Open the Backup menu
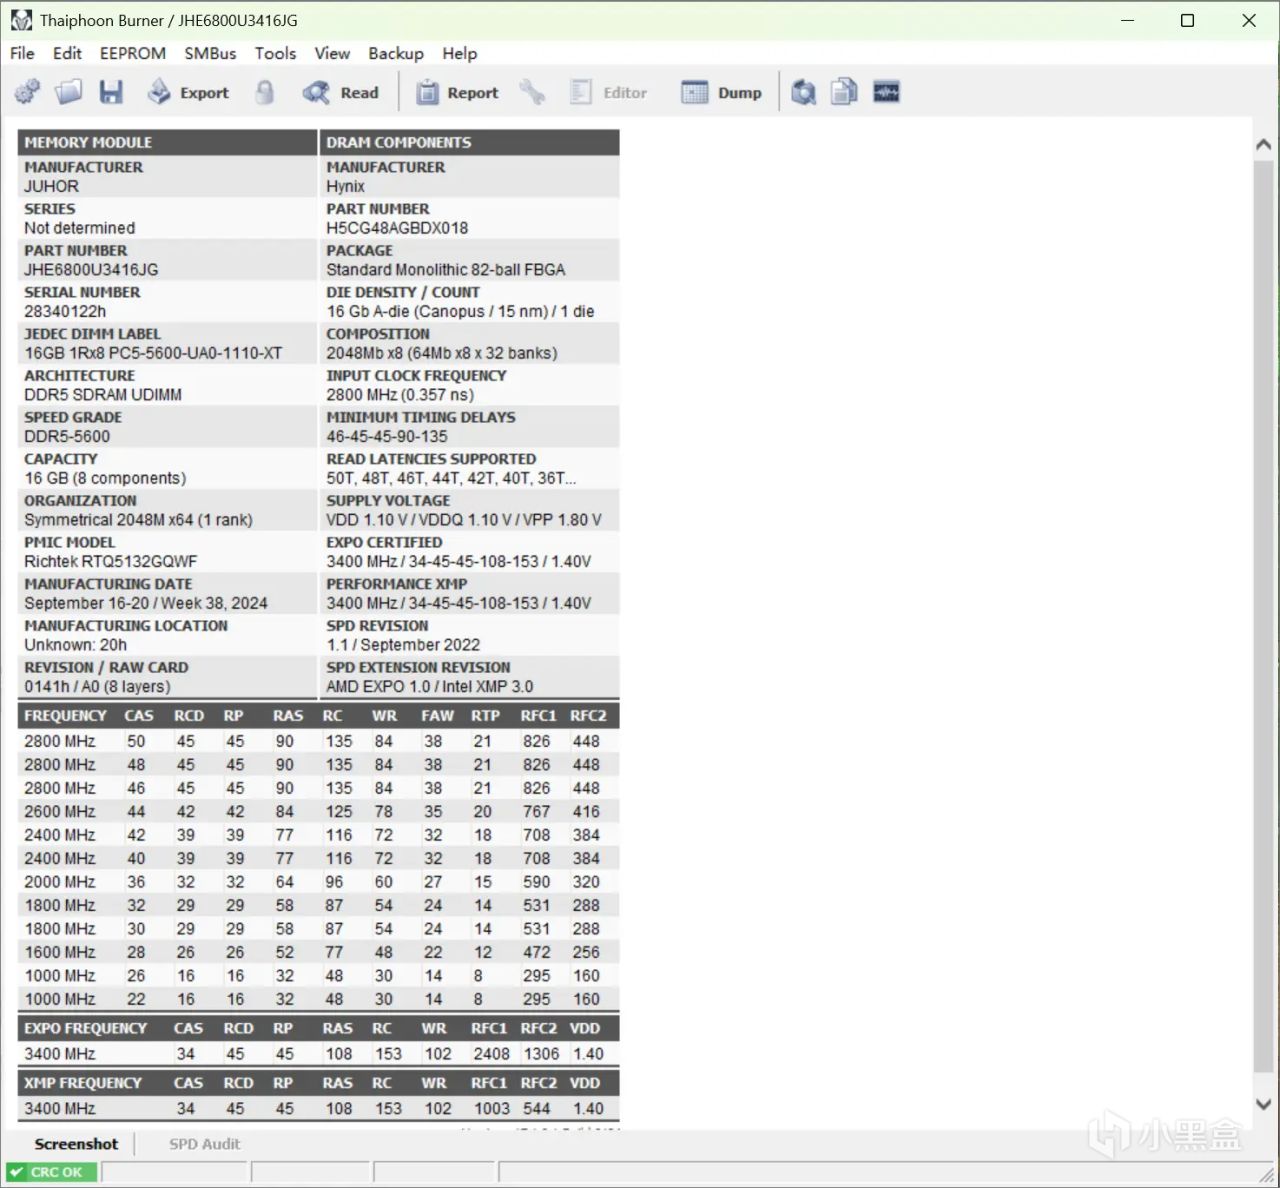 (x=396, y=53)
